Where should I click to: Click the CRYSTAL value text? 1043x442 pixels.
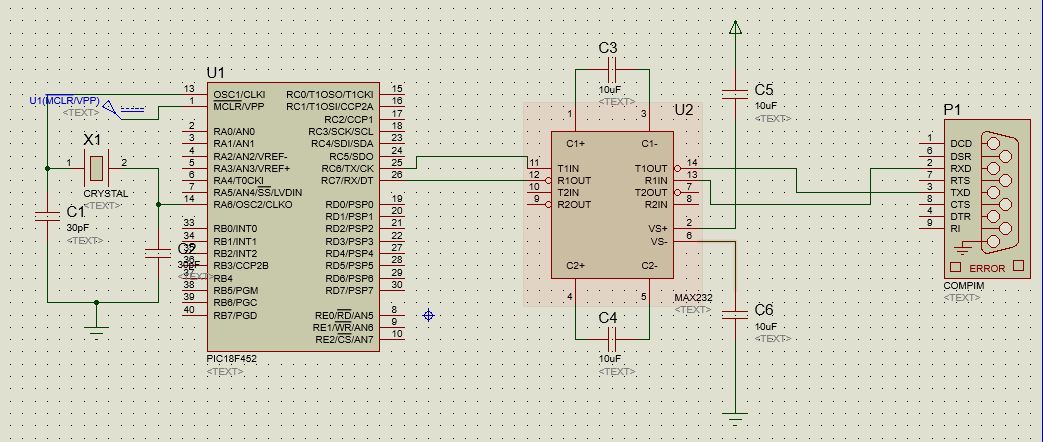(x=106, y=194)
